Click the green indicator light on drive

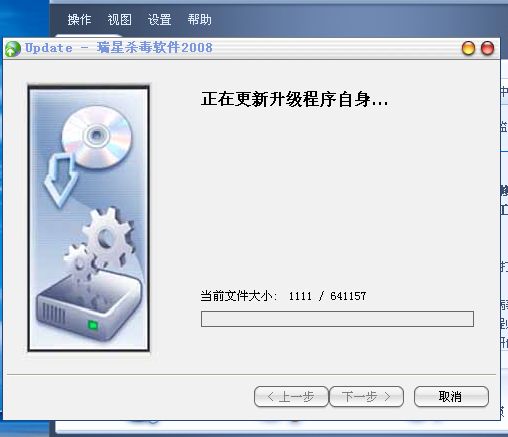(93, 325)
